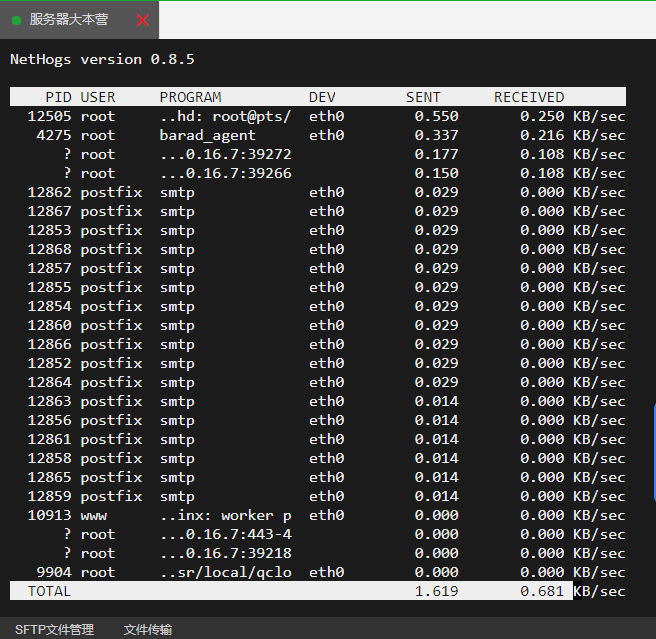Select the barad_agent program name

(208, 136)
